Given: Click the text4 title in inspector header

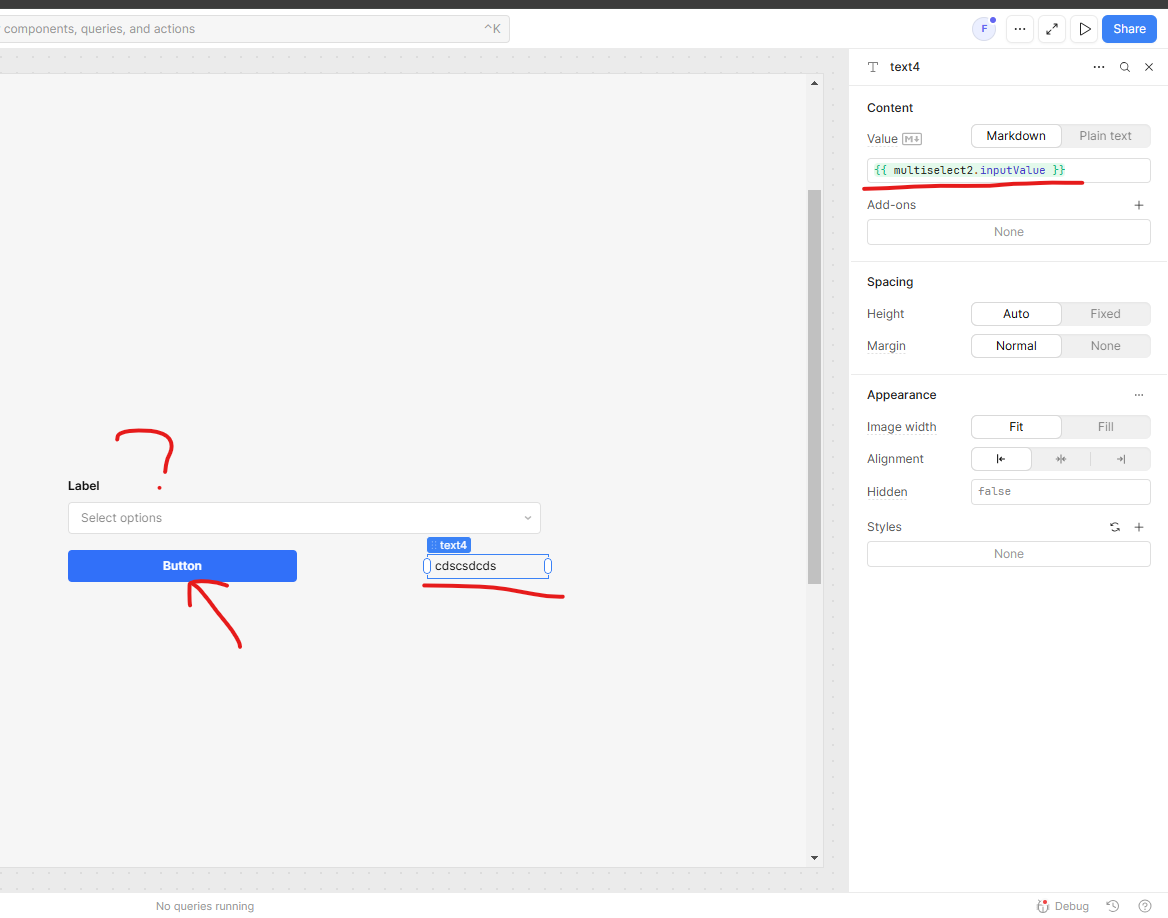Looking at the screenshot, I should click(x=904, y=67).
